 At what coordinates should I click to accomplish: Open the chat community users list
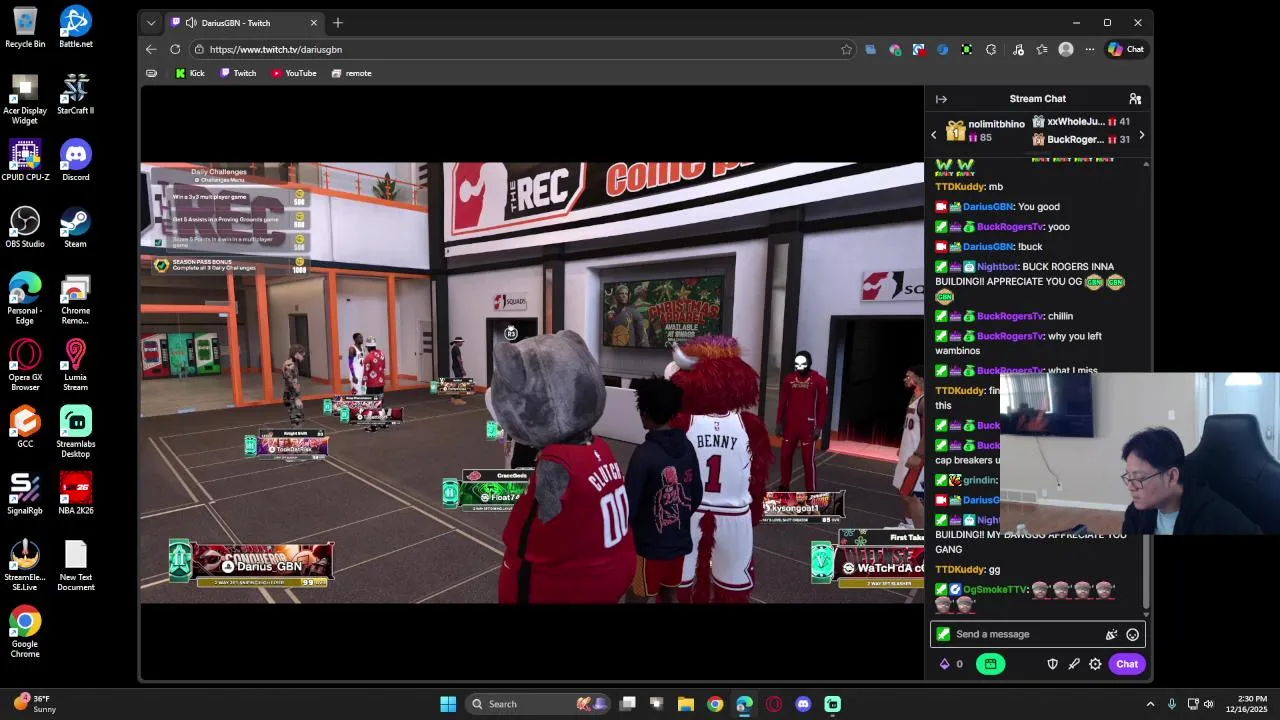pyautogui.click(x=1135, y=99)
